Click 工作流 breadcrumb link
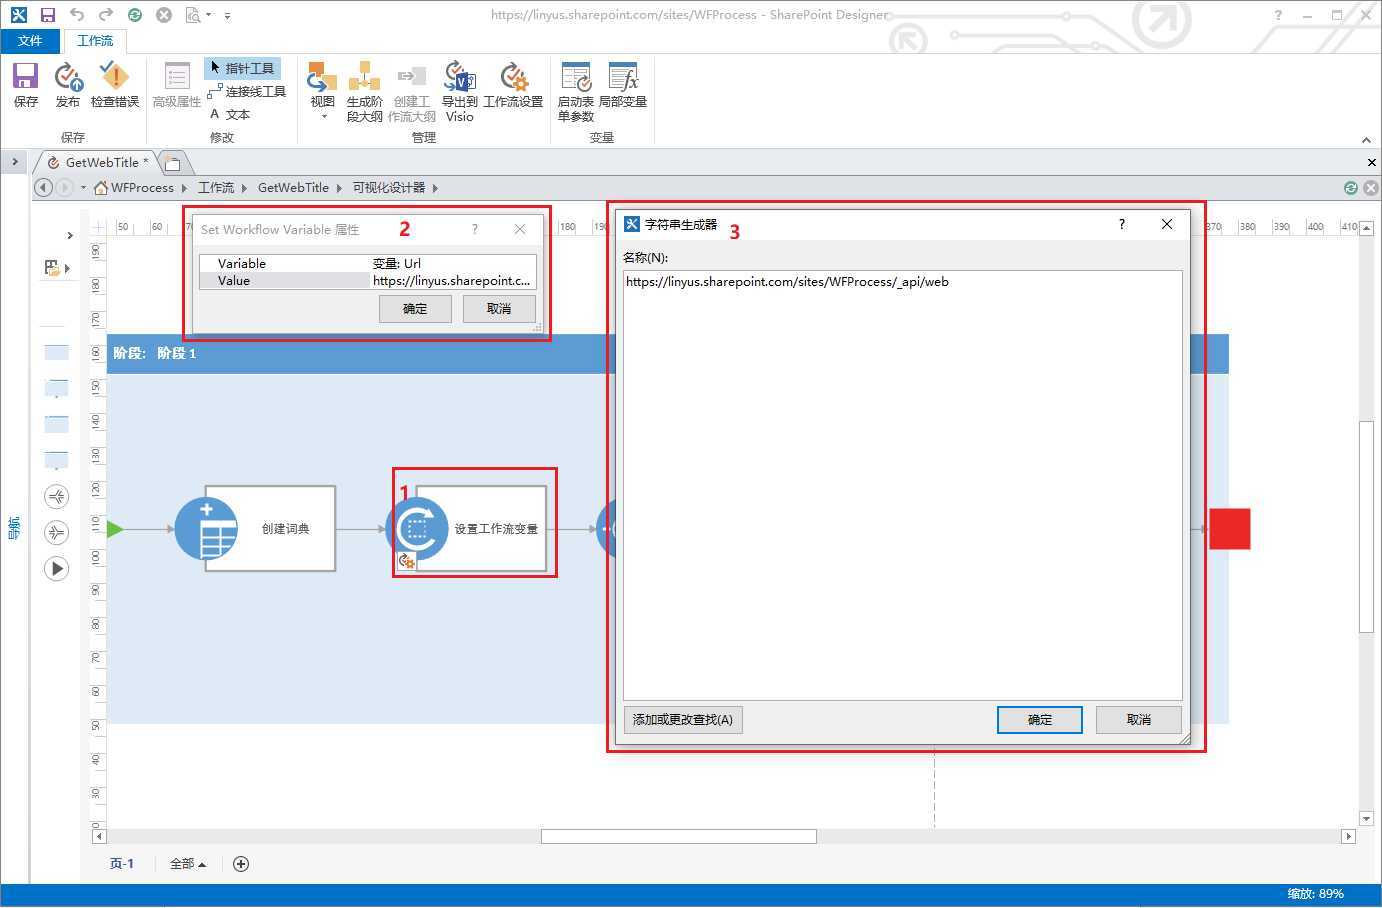The height and width of the screenshot is (908, 1382). tap(216, 188)
